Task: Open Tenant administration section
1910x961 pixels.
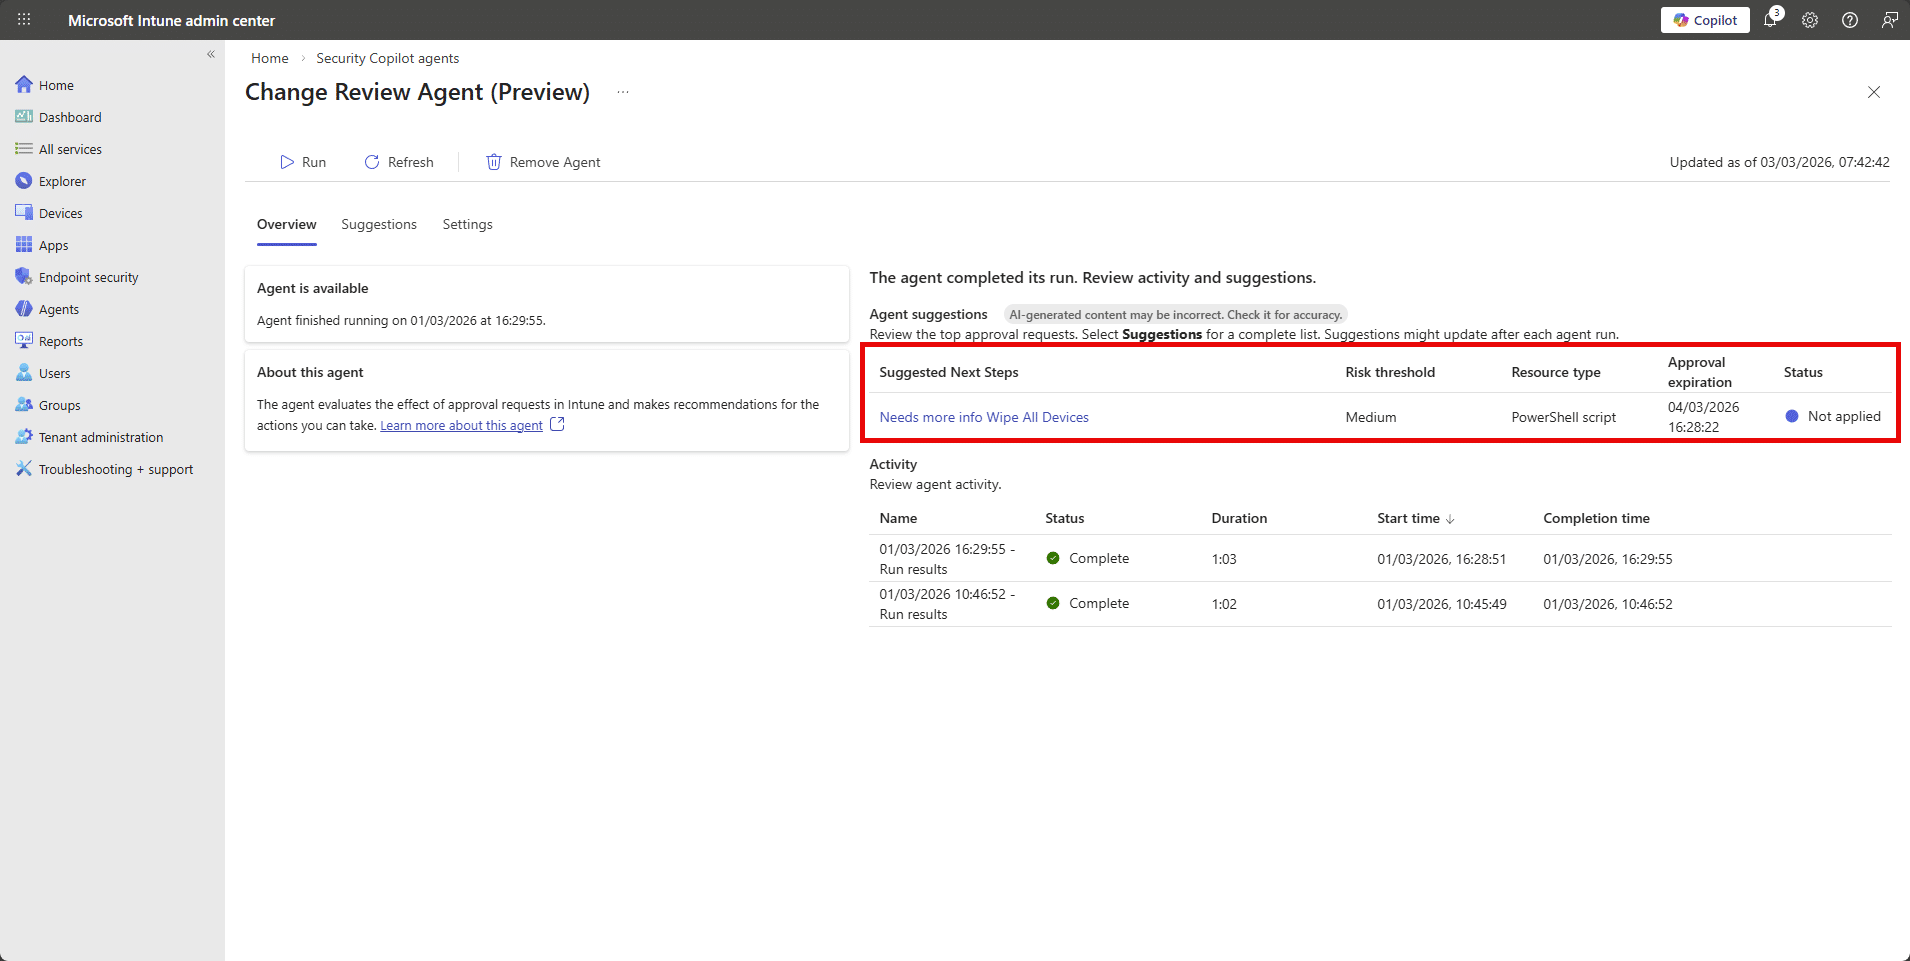Action: pyautogui.click(x=100, y=437)
